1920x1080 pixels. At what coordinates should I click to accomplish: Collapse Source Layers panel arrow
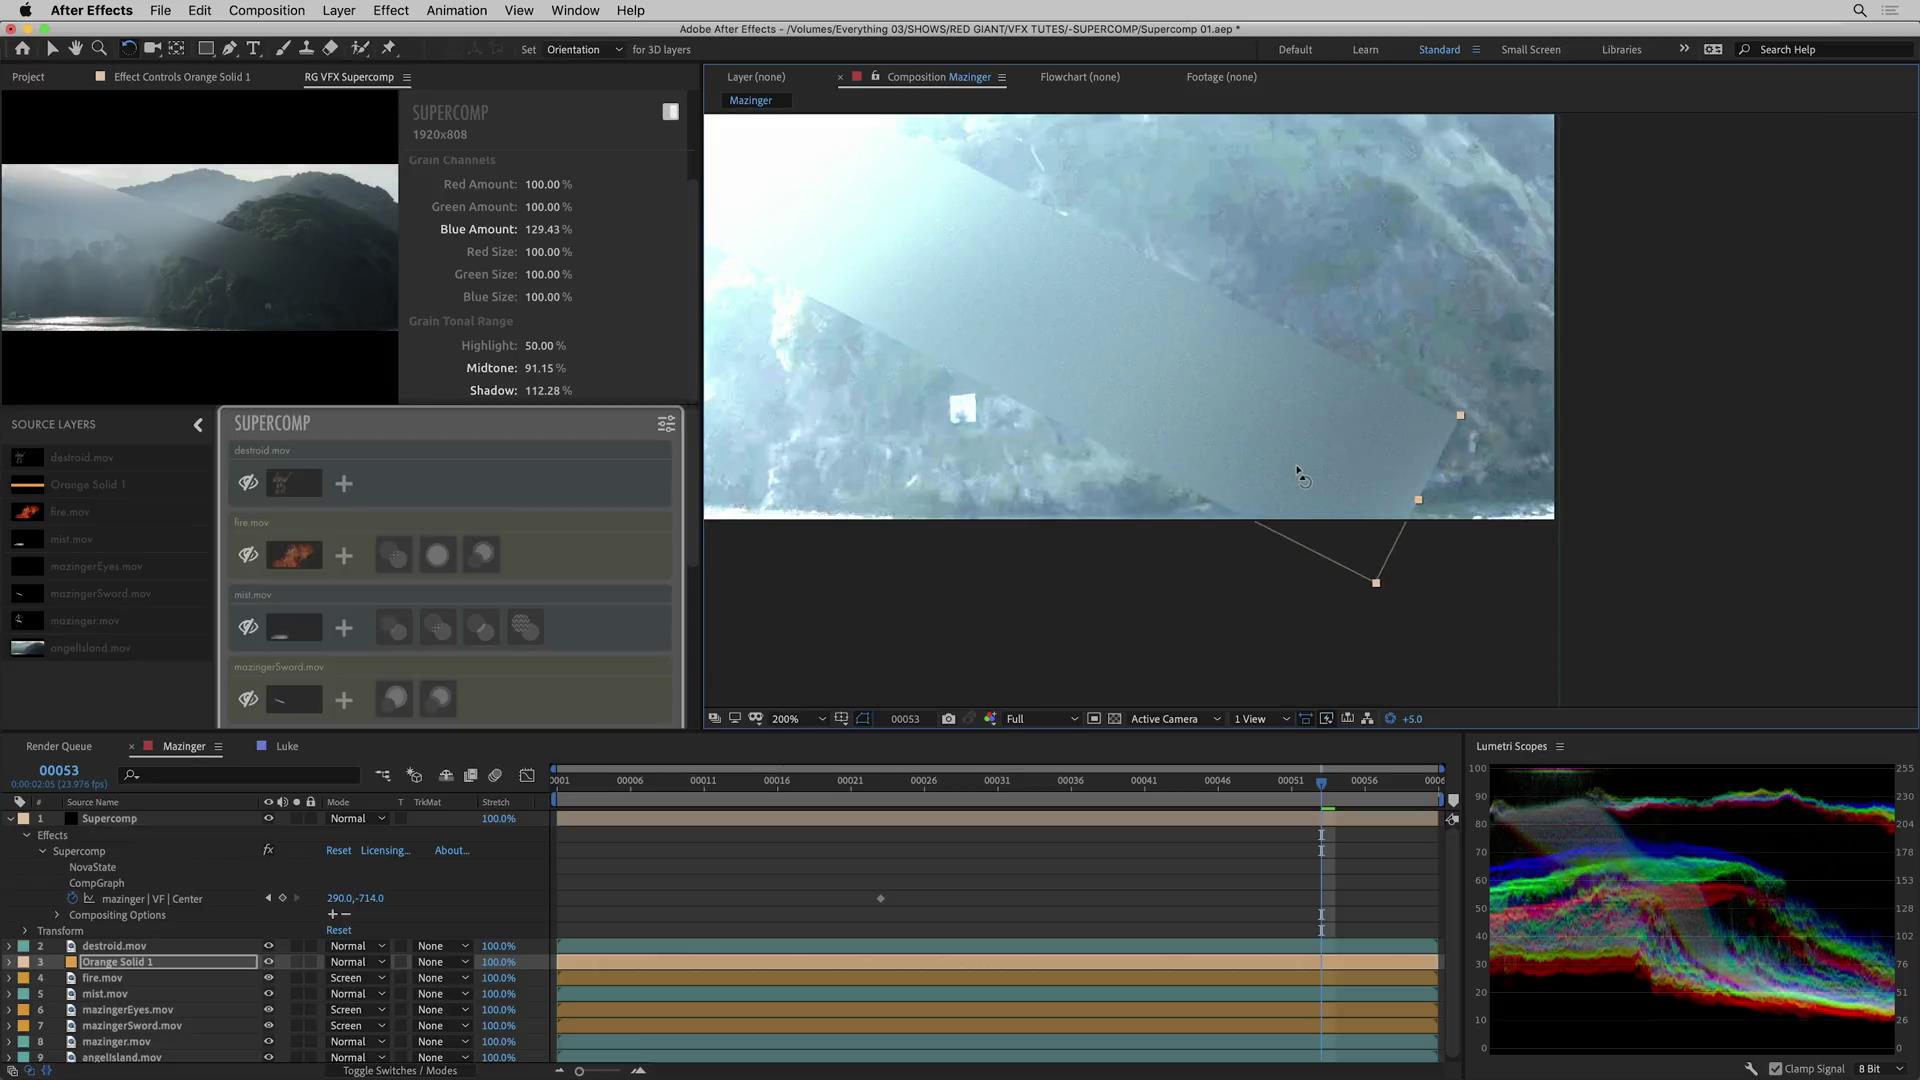(198, 425)
